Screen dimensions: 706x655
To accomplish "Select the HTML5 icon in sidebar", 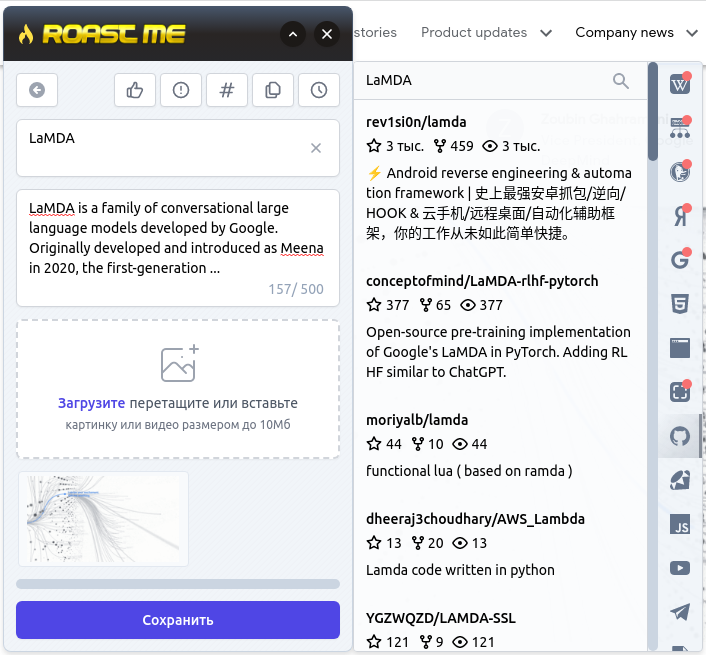I will pyautogui.click(x=680, y=304).
